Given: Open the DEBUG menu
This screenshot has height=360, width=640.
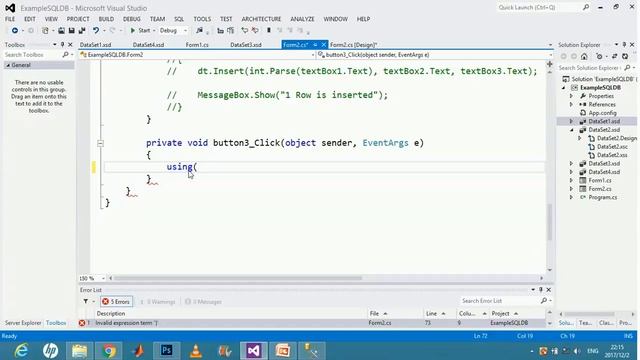Looking at the screenshot, I should (x=131, y=19).
